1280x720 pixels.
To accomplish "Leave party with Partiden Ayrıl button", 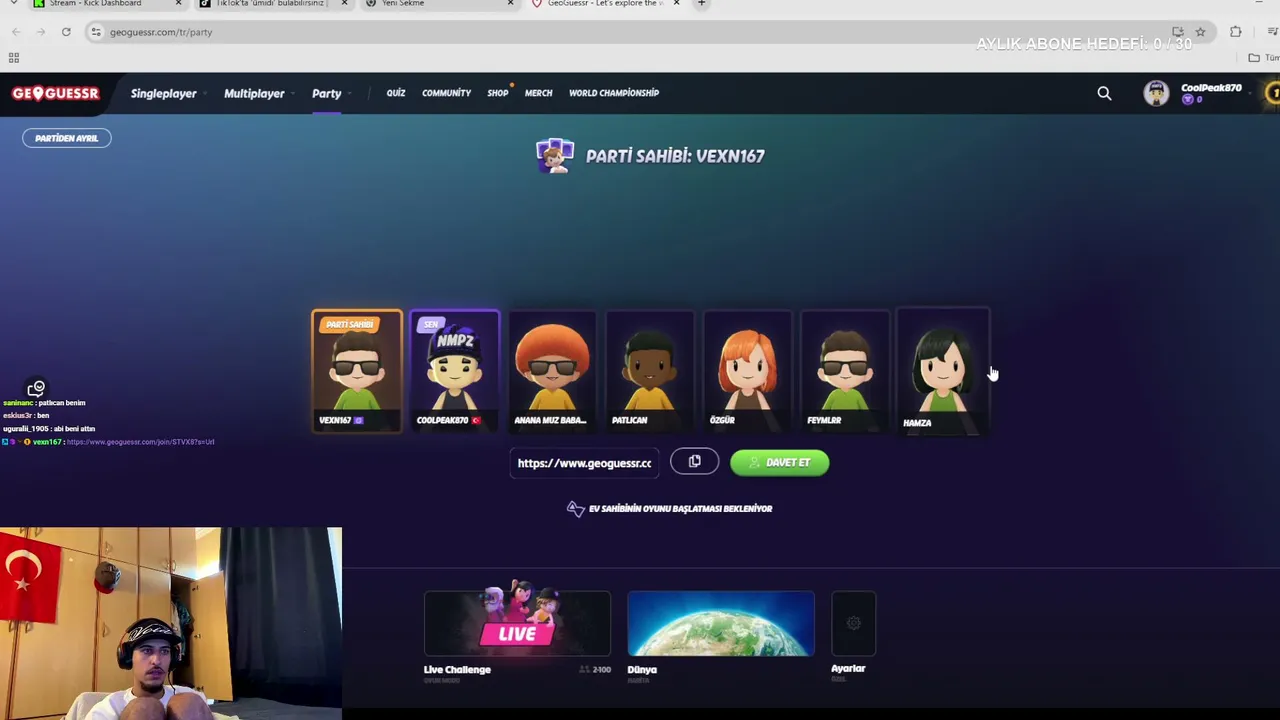I will (x=67, y=138).
